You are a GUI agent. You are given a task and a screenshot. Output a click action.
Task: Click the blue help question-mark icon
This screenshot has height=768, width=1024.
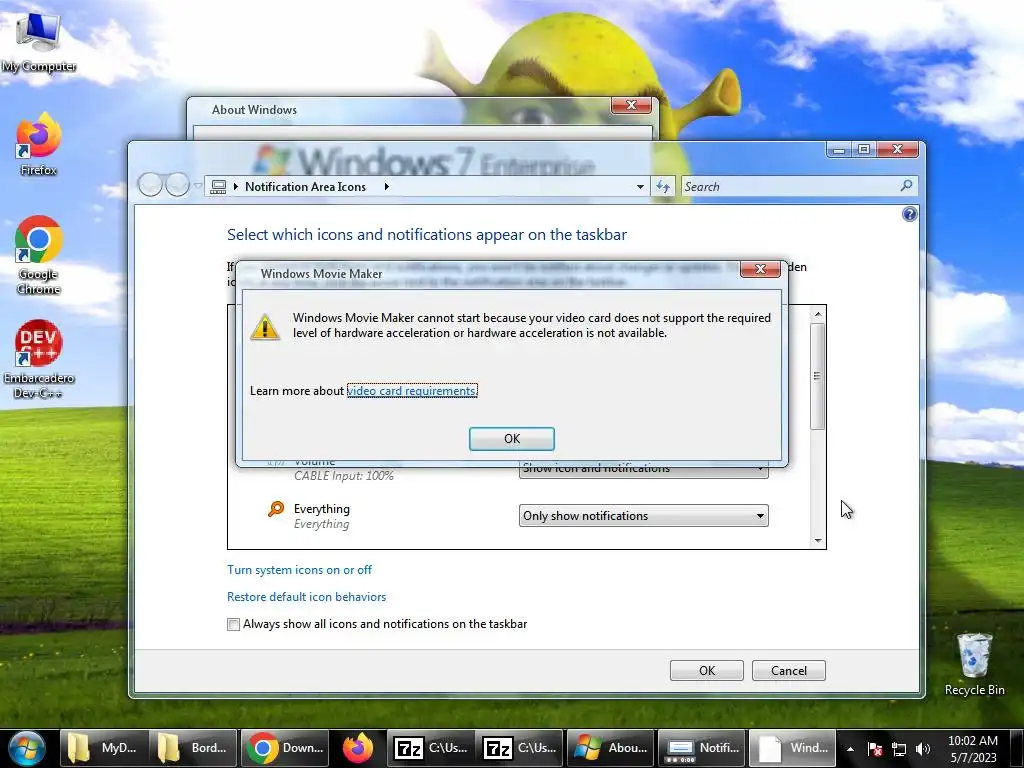[909, 214]
